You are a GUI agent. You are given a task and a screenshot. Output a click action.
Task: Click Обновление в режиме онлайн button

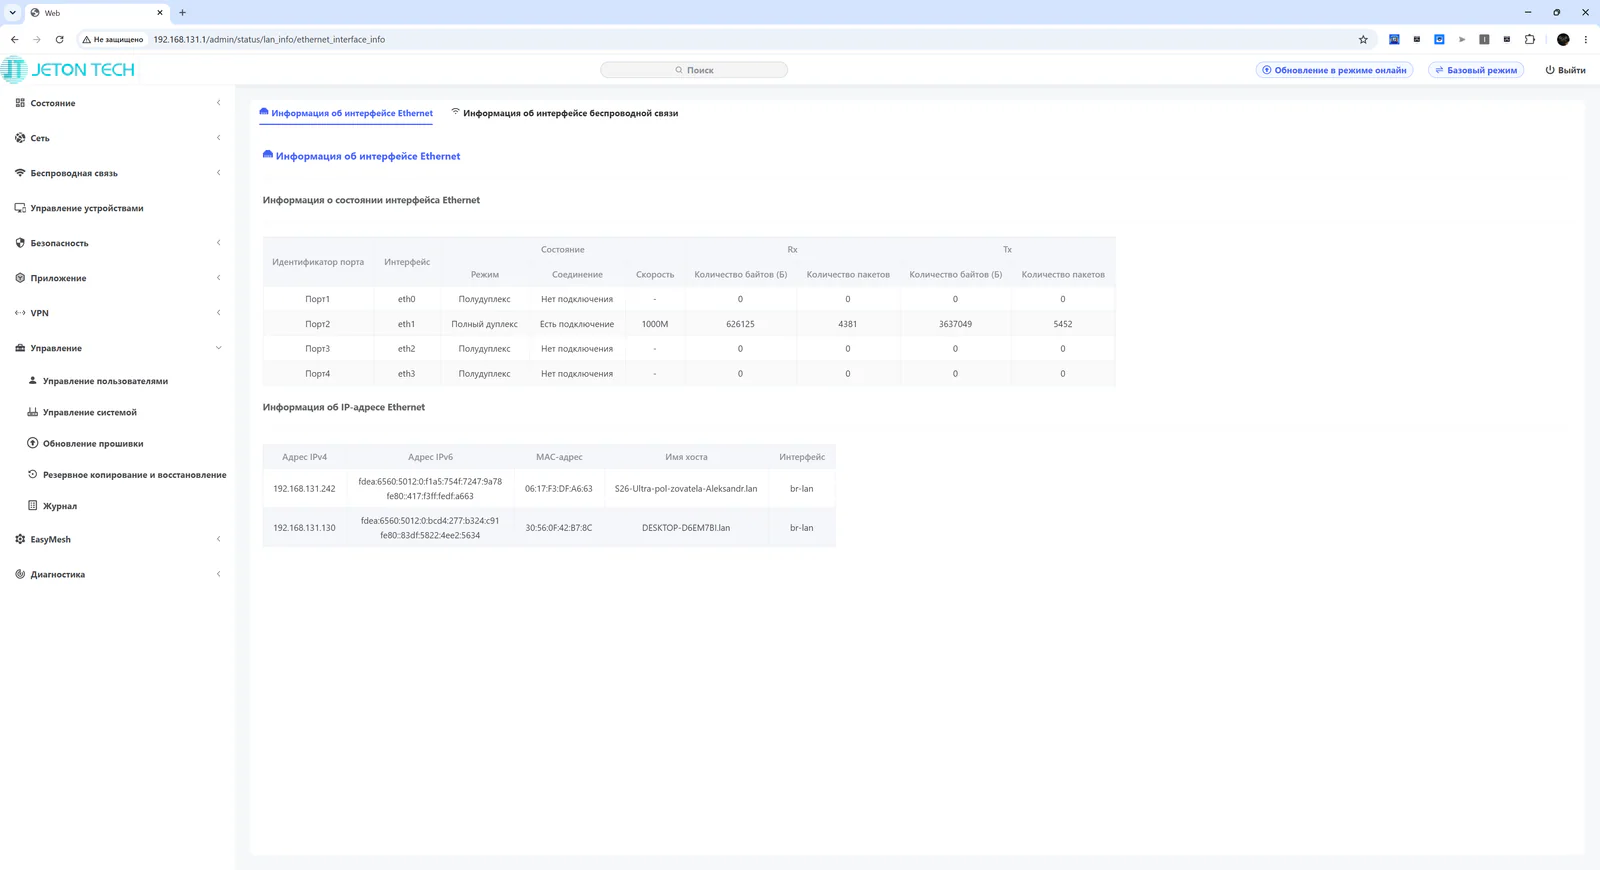click(1334, 70)
